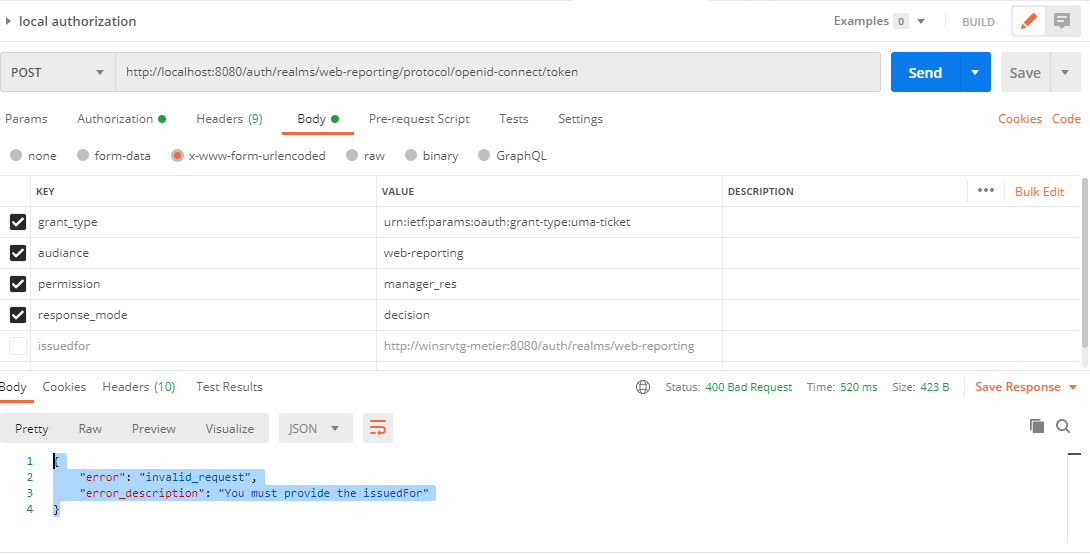Switch to the Params tab

click(x=26, y=119)
